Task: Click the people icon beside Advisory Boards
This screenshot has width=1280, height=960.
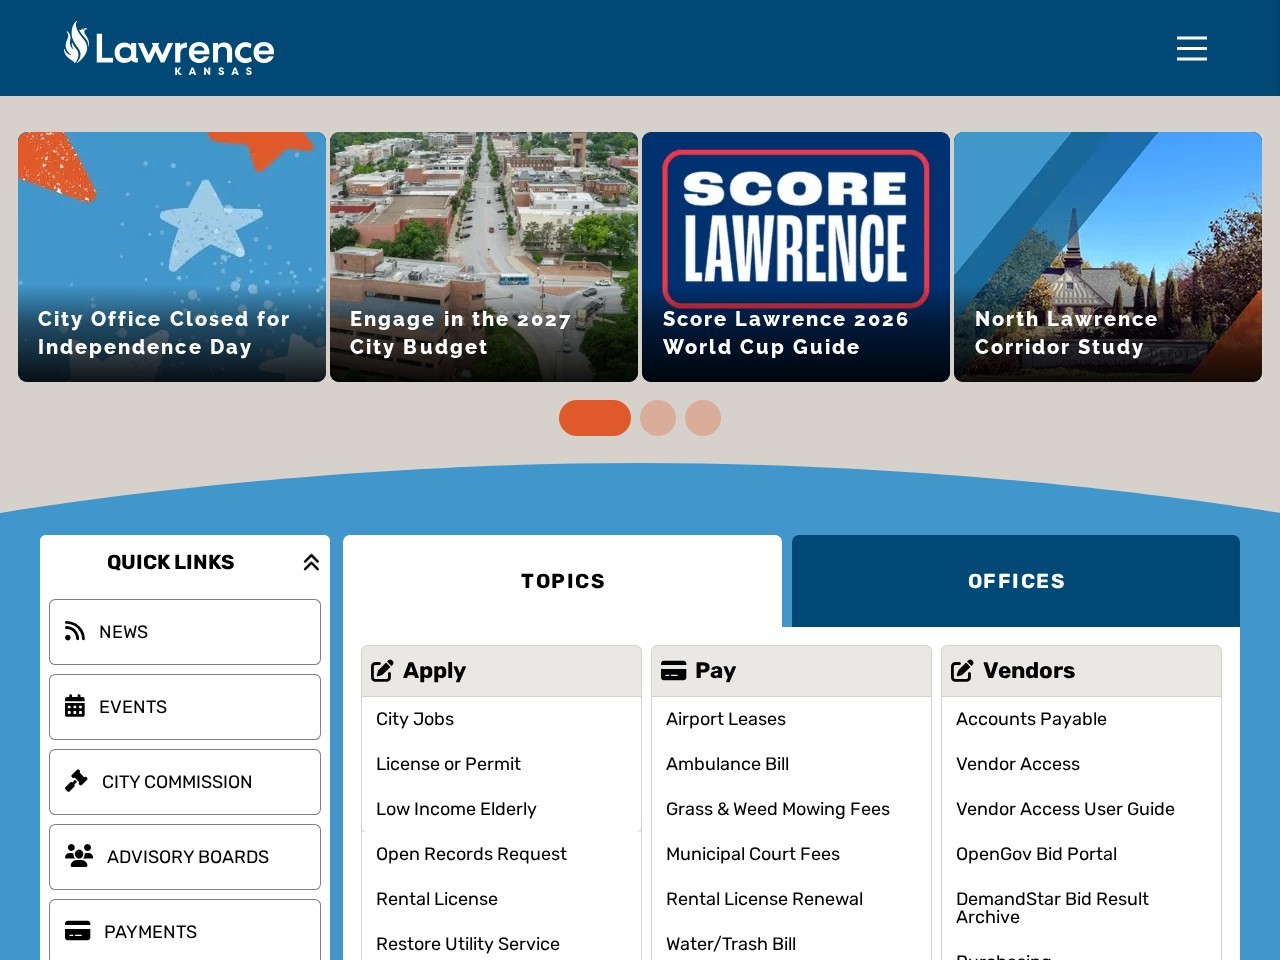Action: coord(79,855)
